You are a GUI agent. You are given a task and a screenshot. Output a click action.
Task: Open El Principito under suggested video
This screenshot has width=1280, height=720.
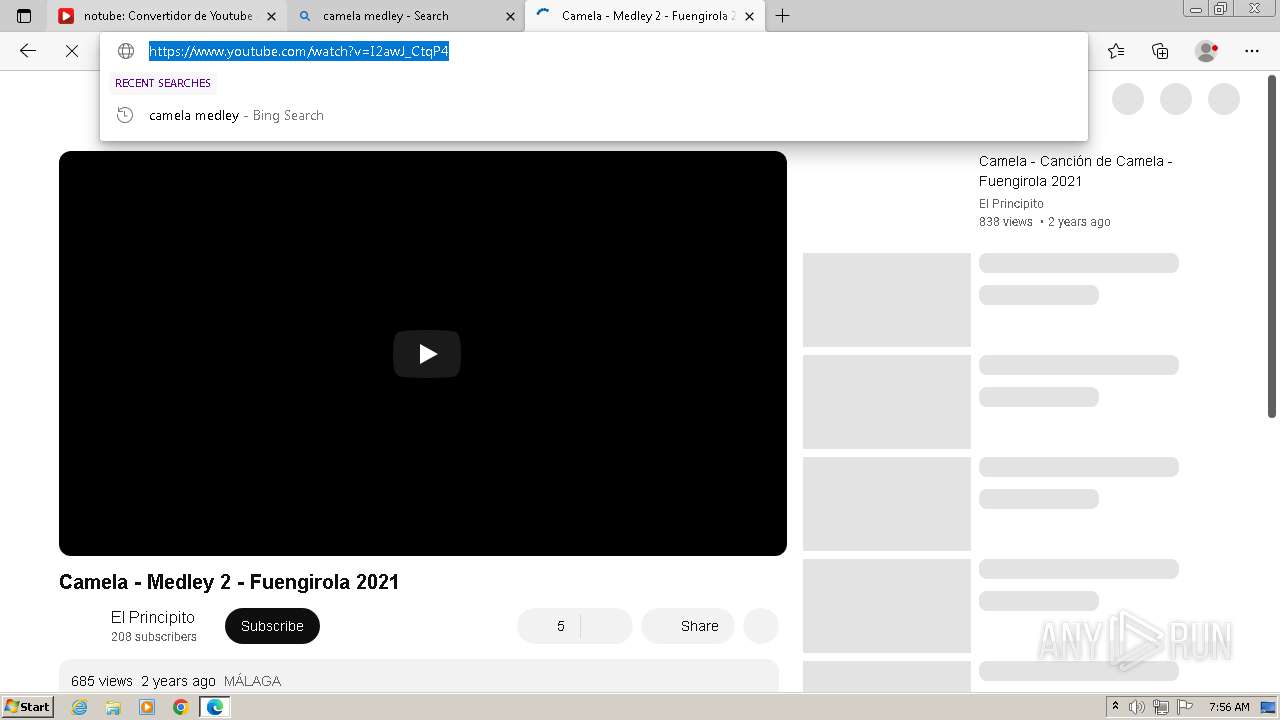(1011, 203)
